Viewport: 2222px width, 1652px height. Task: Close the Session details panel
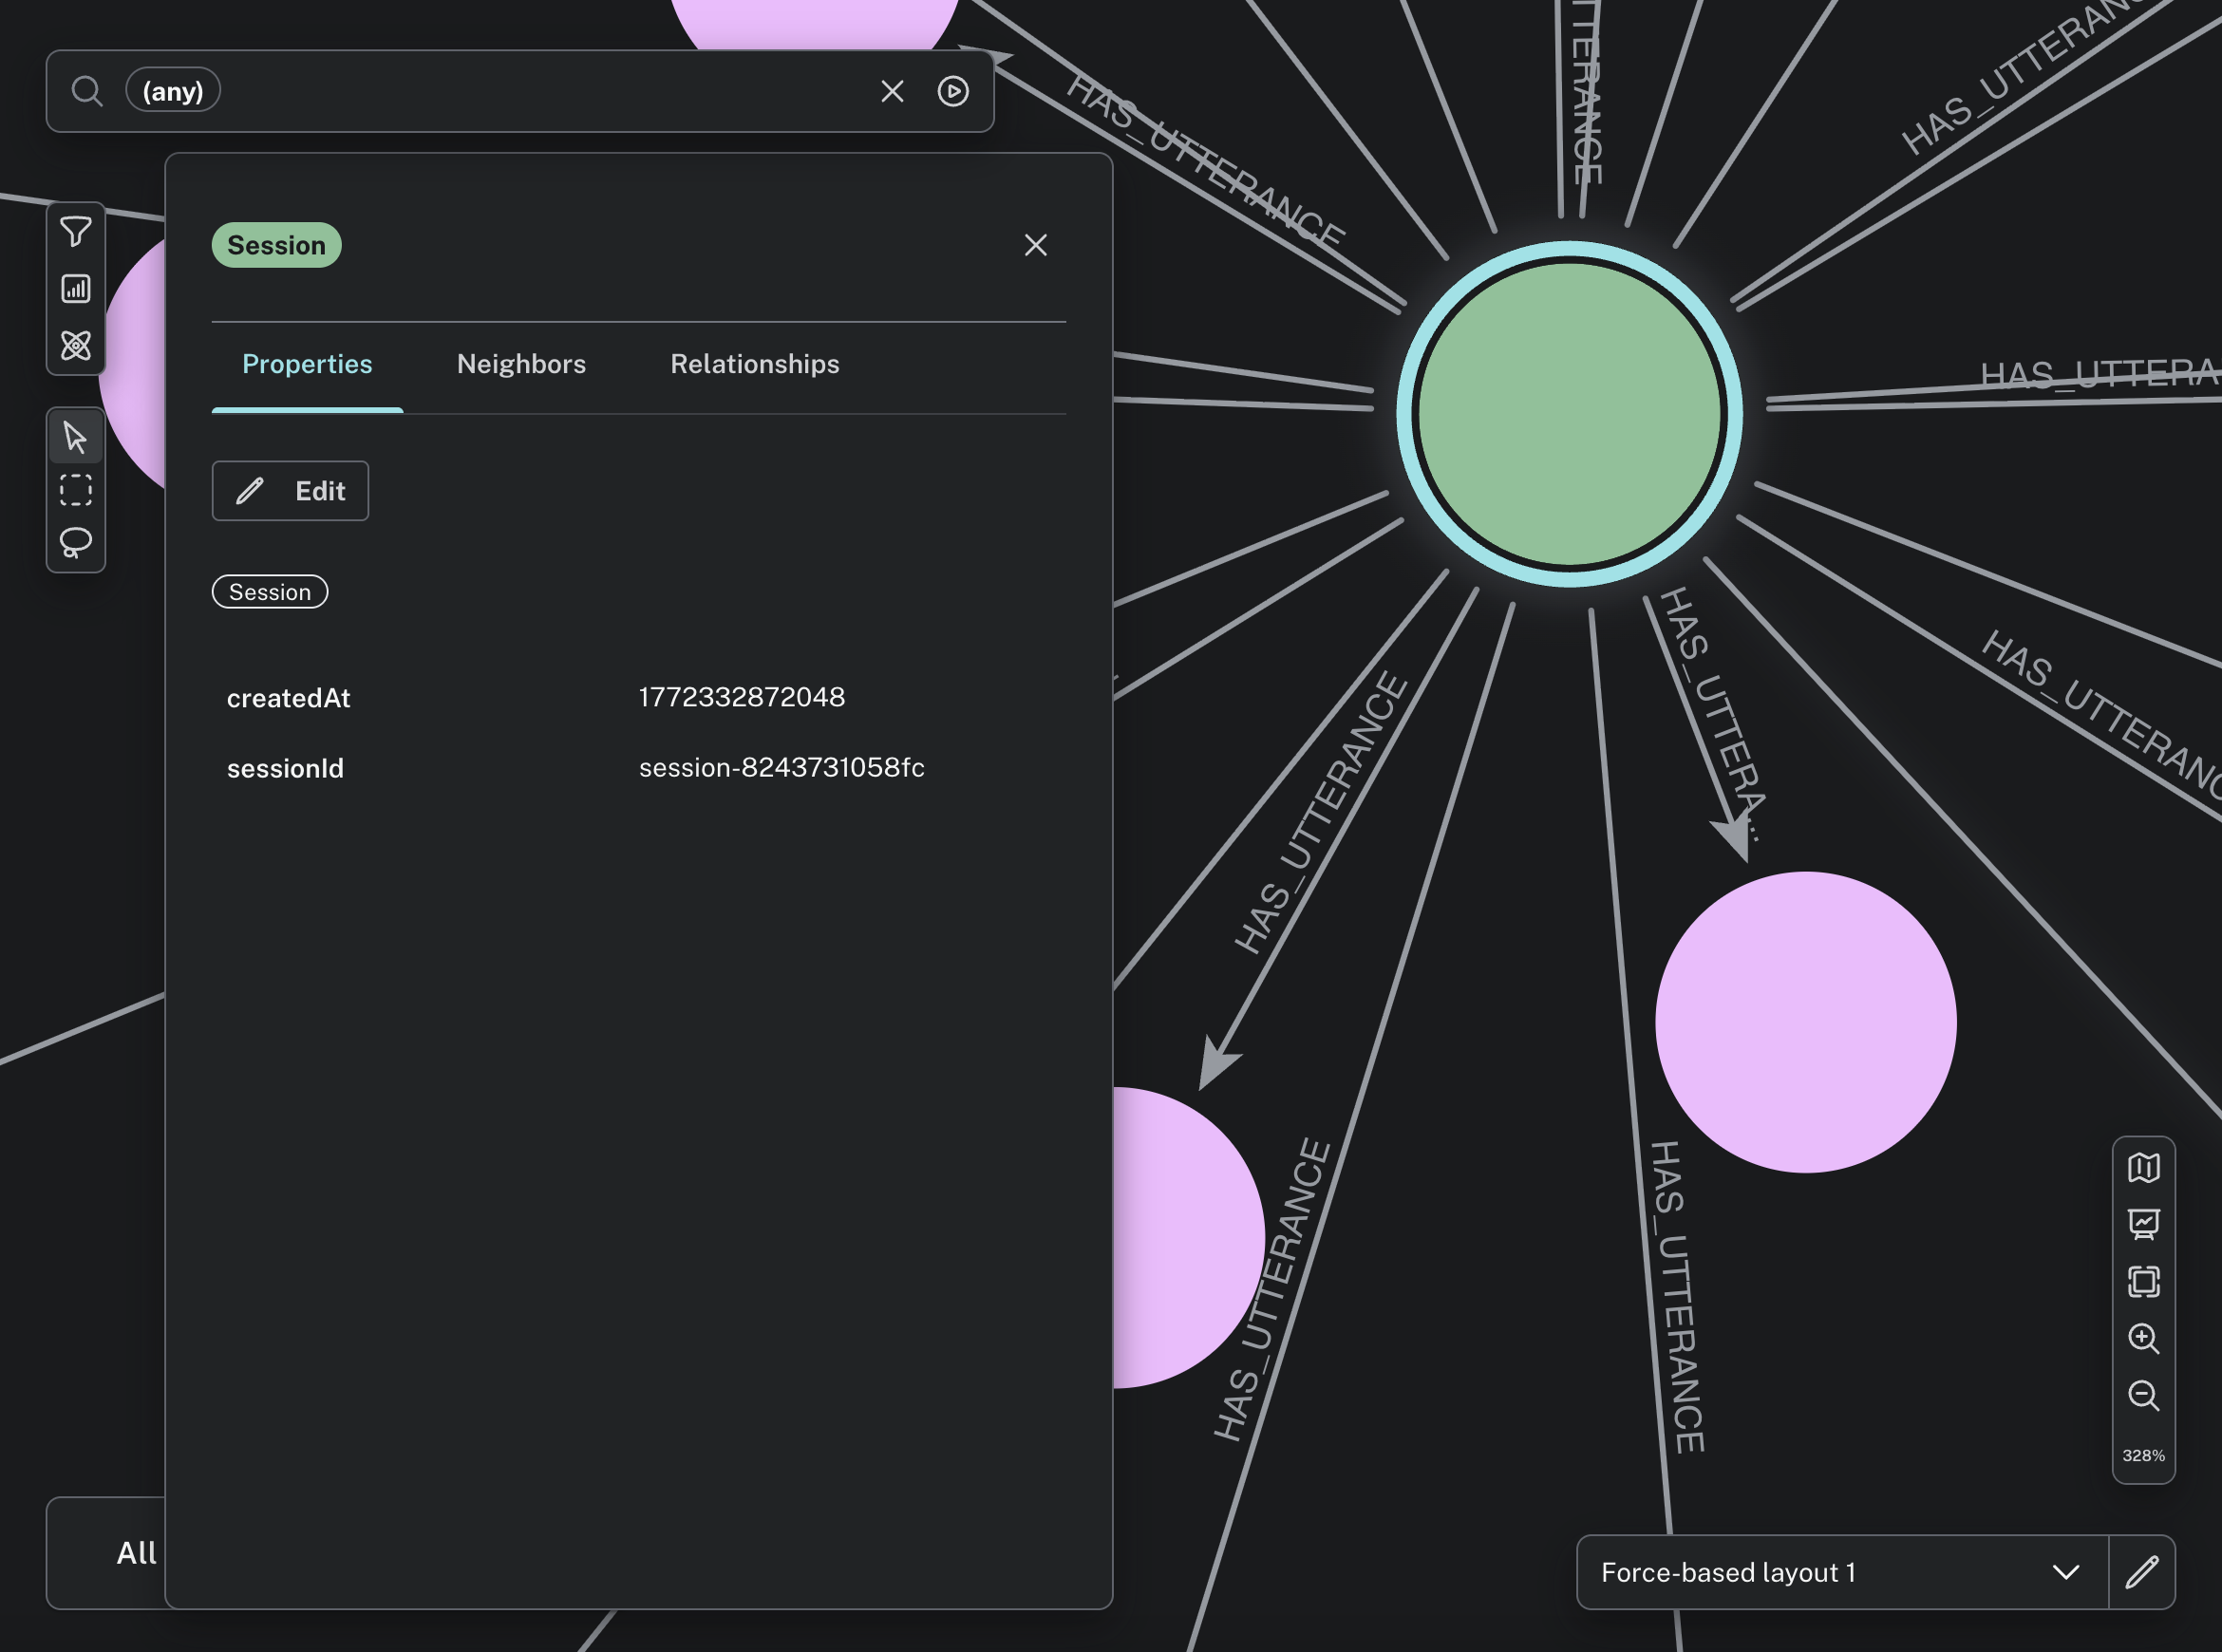[1035, 245]
